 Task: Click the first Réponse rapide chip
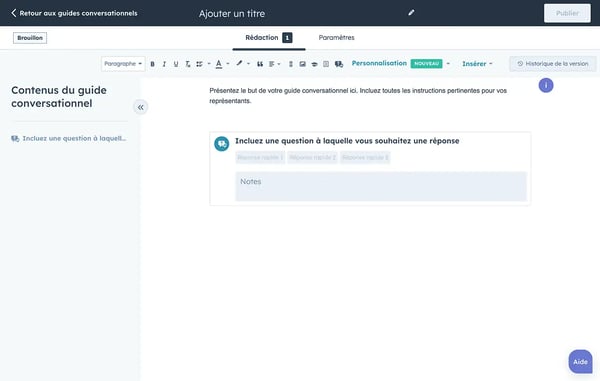tap(260, 158)
